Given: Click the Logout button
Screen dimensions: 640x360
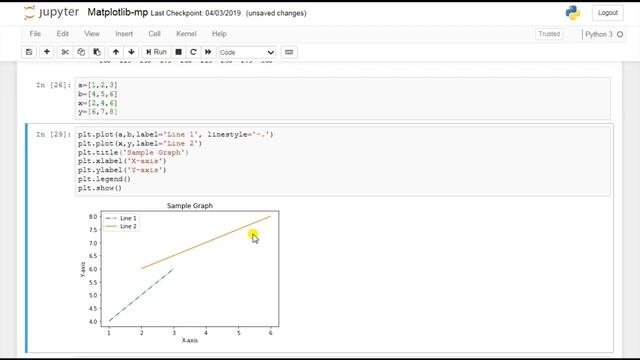Looking at the screenshot, I should 608,13.
